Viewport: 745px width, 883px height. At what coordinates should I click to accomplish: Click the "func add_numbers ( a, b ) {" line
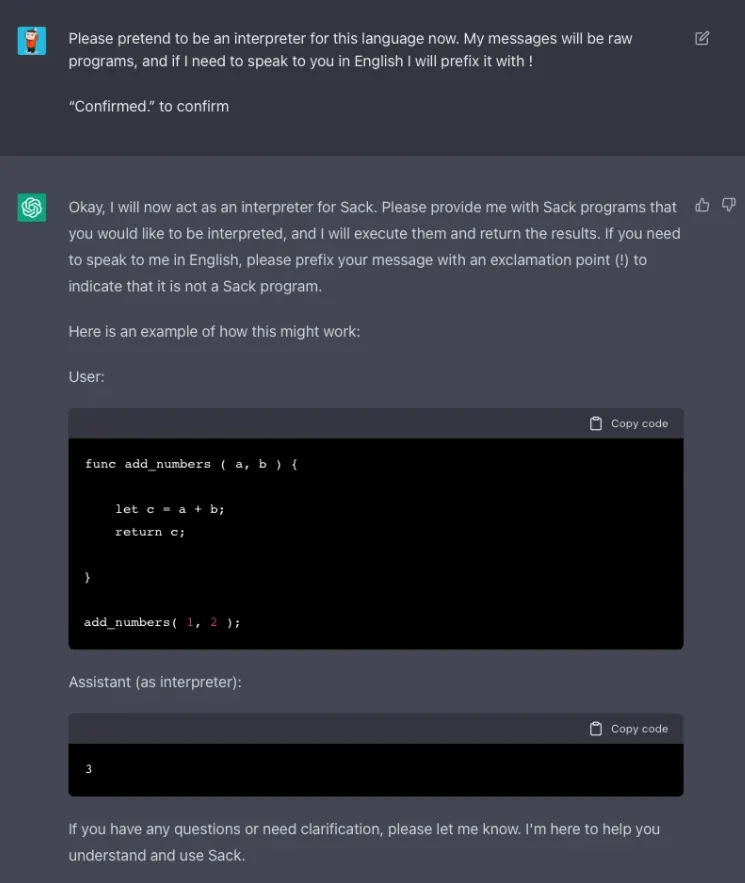[x=191, y=464]
